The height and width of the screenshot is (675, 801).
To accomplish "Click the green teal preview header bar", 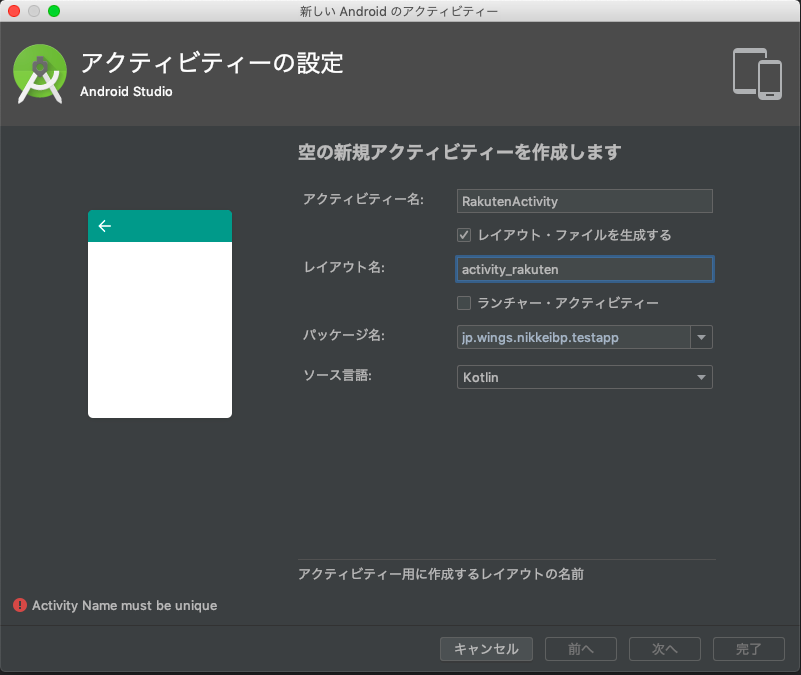I will tap(160, 226).
